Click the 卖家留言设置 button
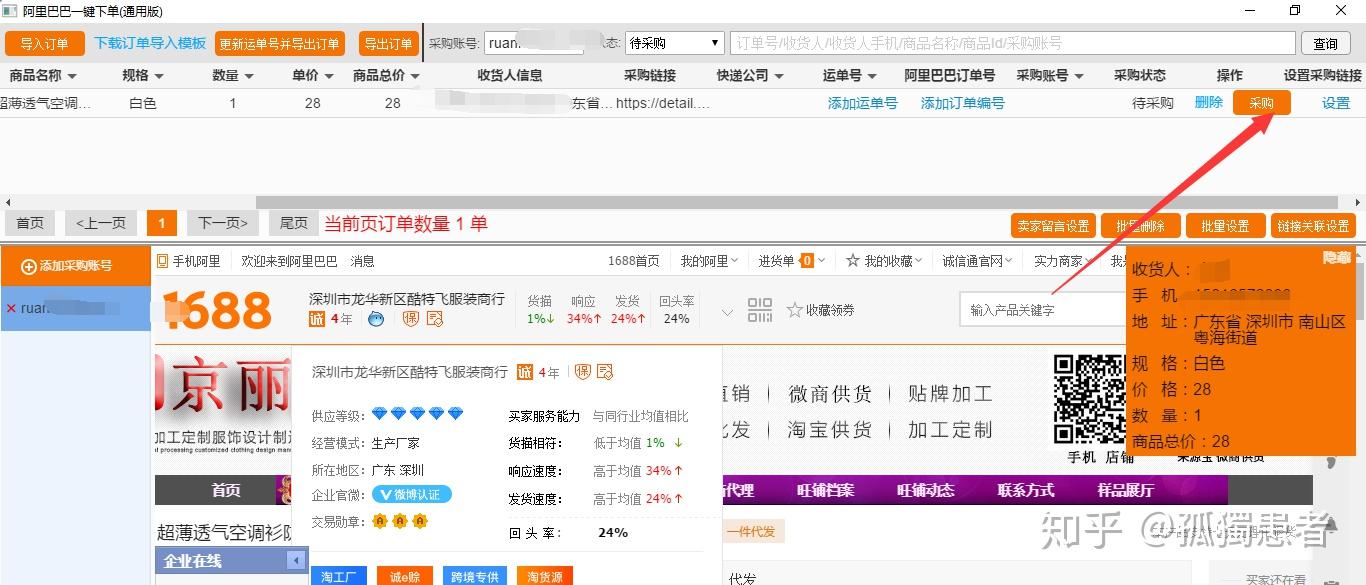 click(x=1054, y=226)
